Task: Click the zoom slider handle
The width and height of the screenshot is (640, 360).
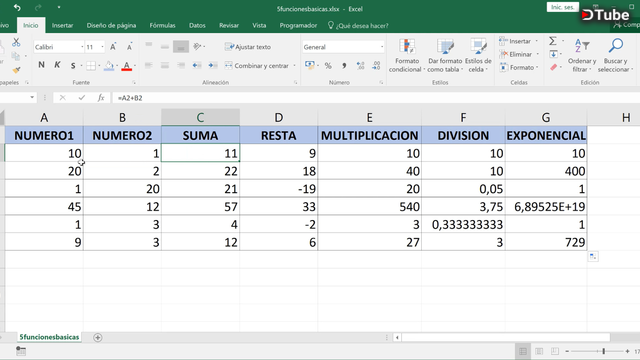Action: coord(604,351)
